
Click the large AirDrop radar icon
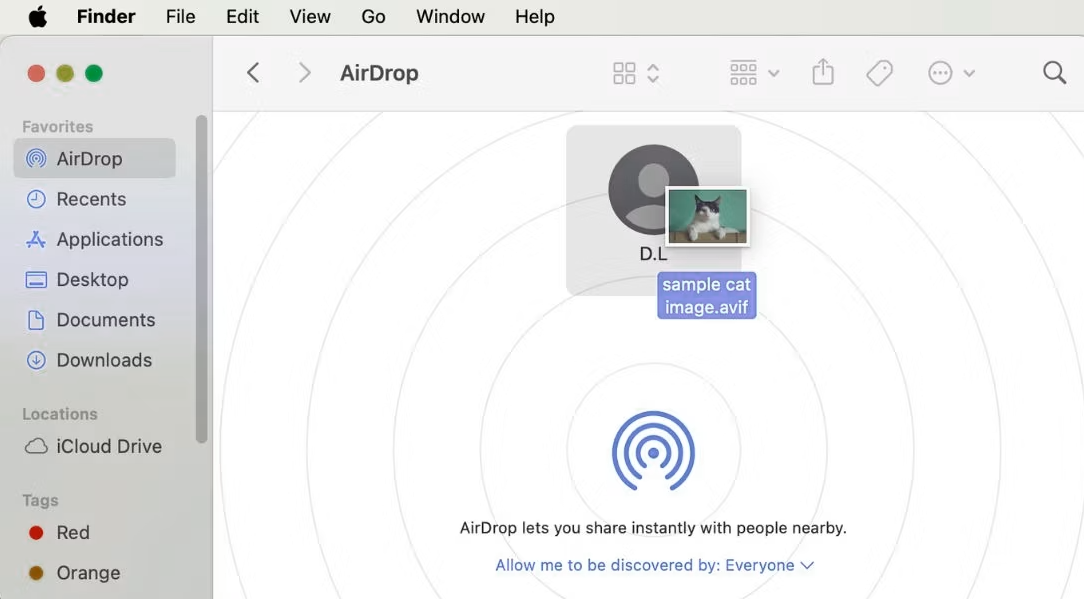point(653,450)
